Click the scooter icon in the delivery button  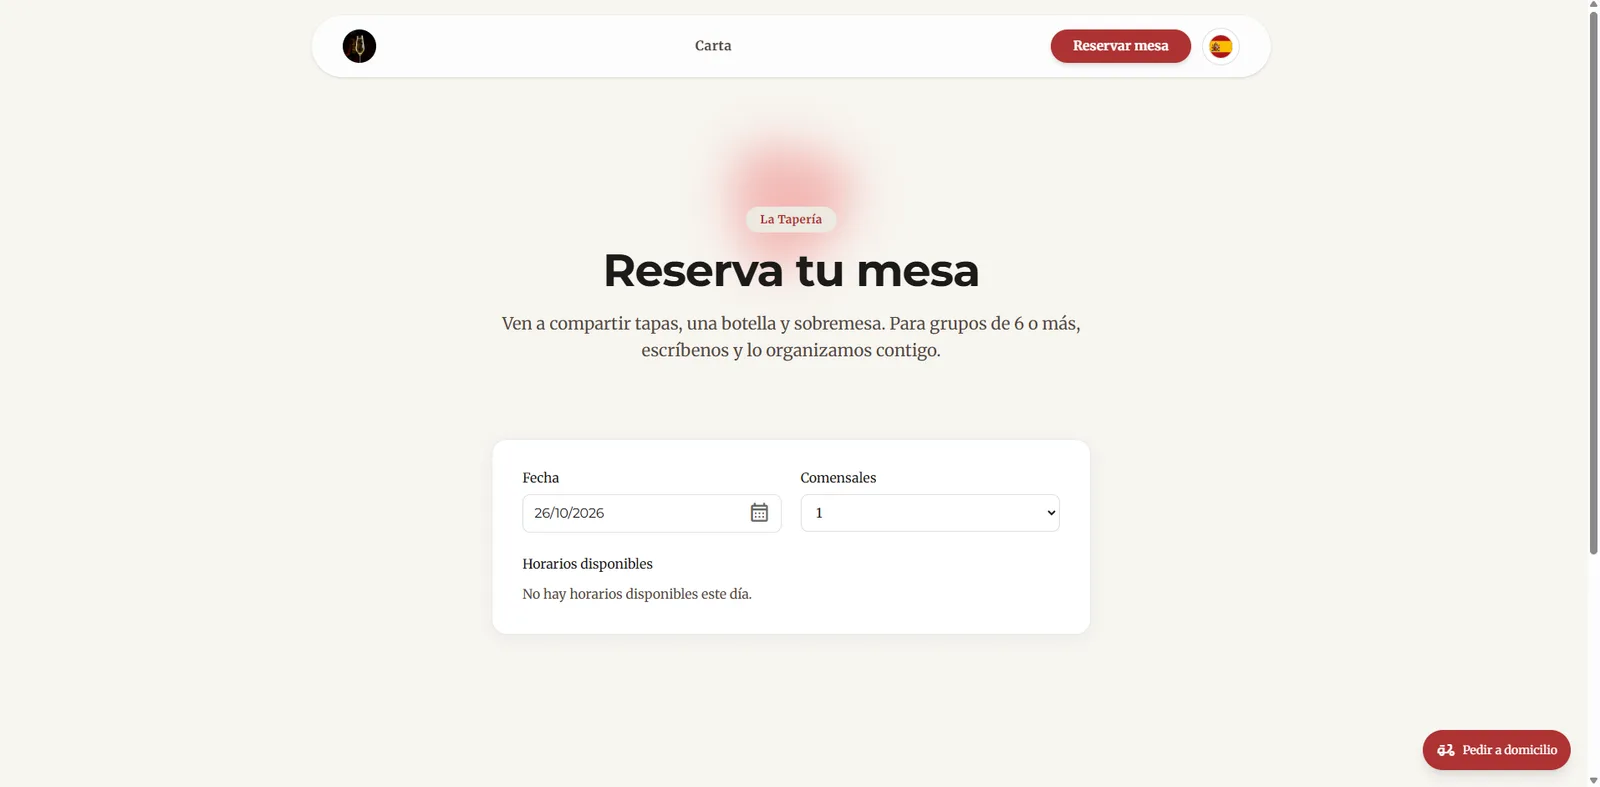click(x=1446, y=750)
